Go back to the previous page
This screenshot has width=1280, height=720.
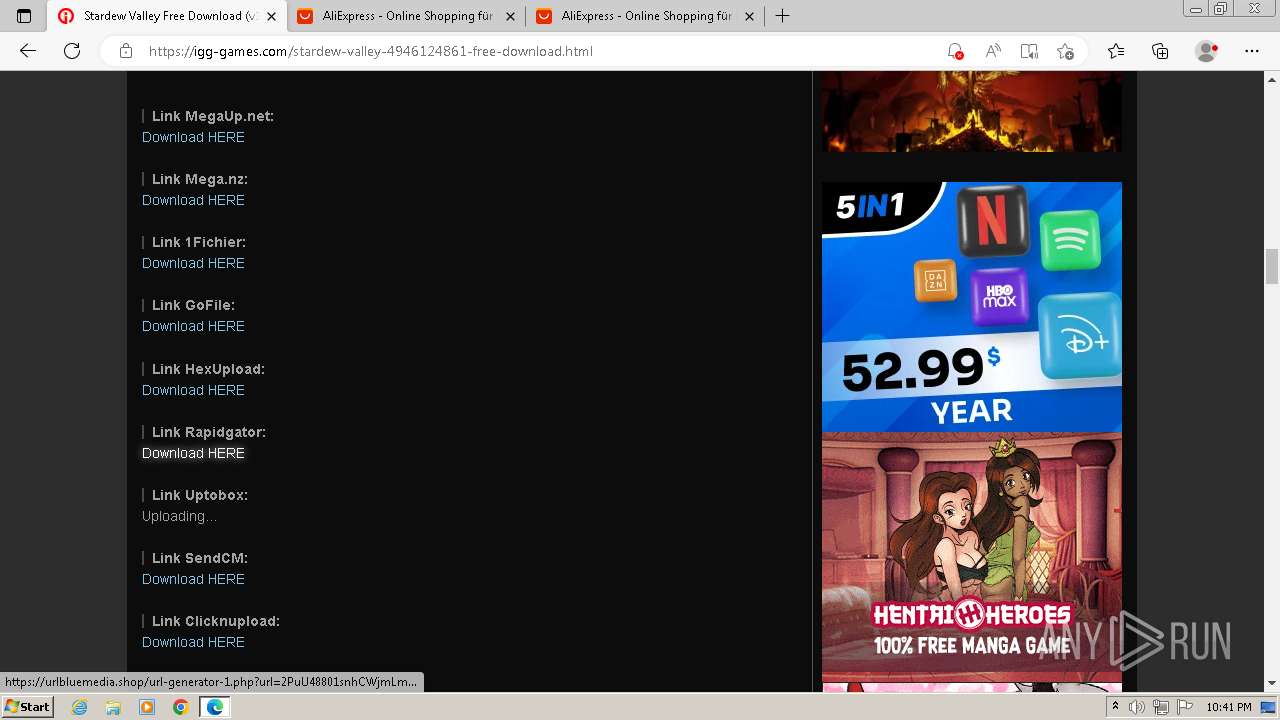point(28,51)
